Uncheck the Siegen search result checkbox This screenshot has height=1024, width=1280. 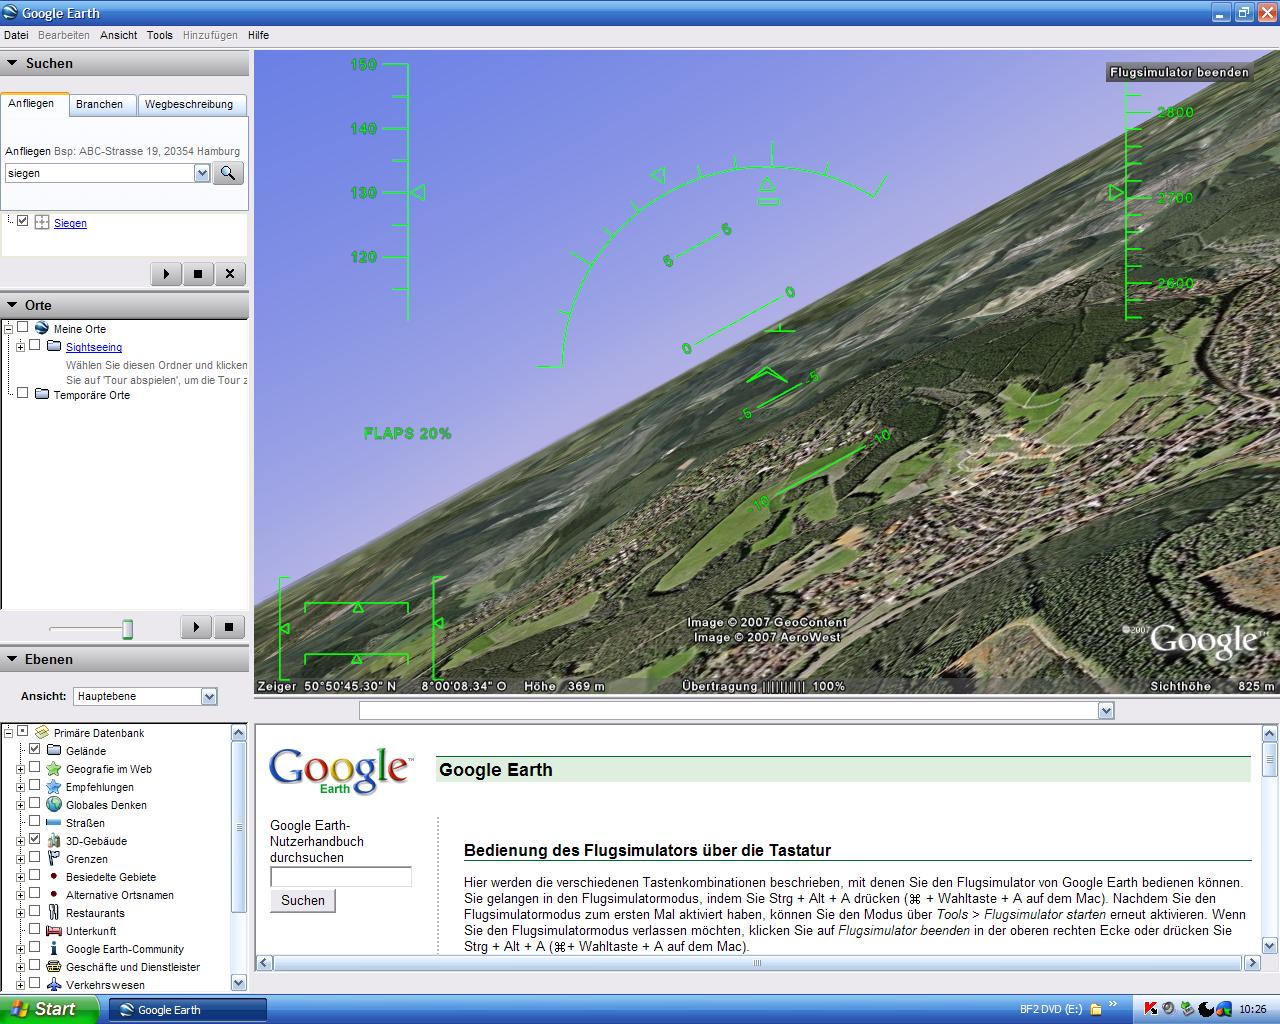pos(23,221)
